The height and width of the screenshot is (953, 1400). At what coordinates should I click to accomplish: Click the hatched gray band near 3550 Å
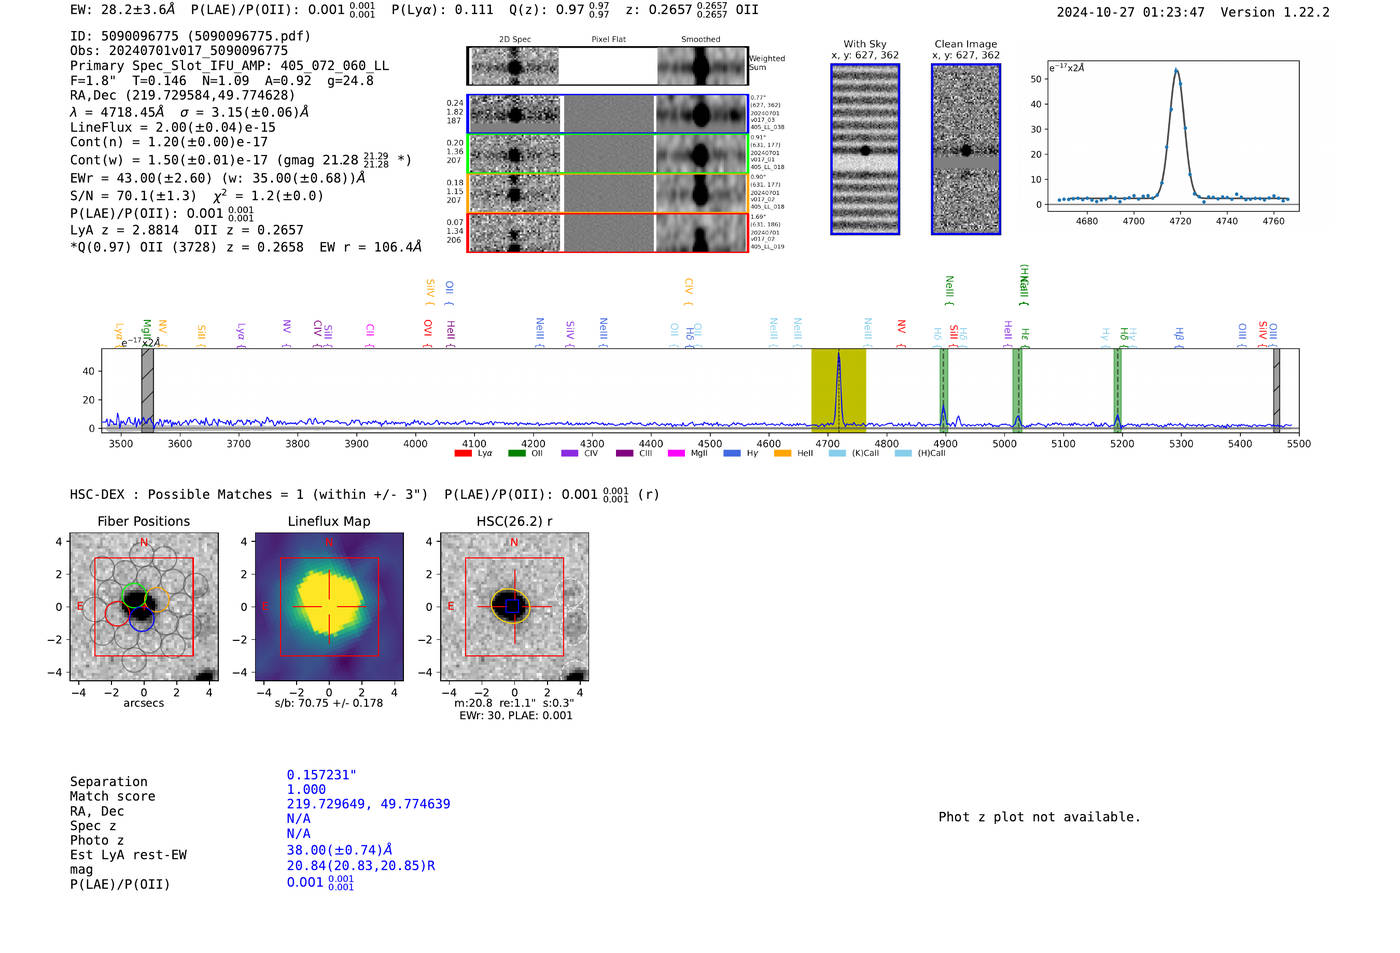pos(147,391)
